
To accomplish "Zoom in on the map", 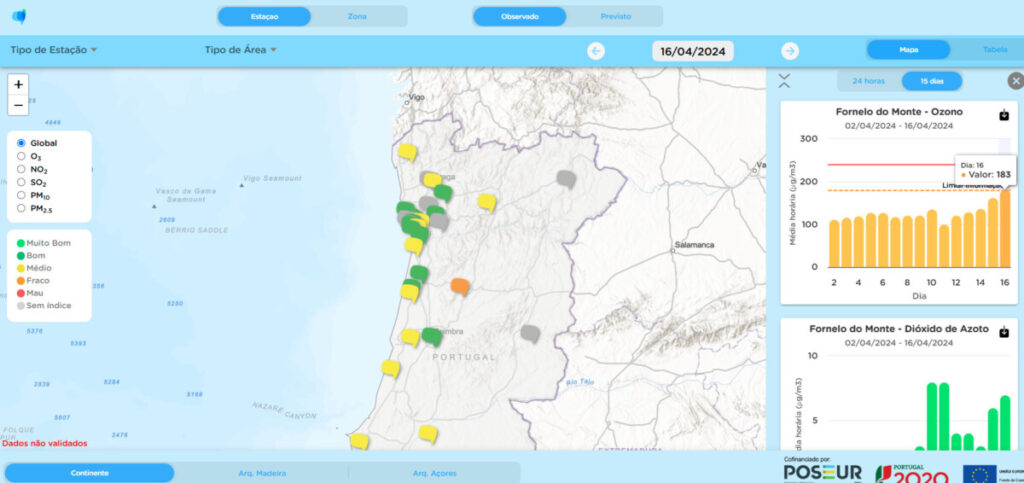I will (18, 84).
